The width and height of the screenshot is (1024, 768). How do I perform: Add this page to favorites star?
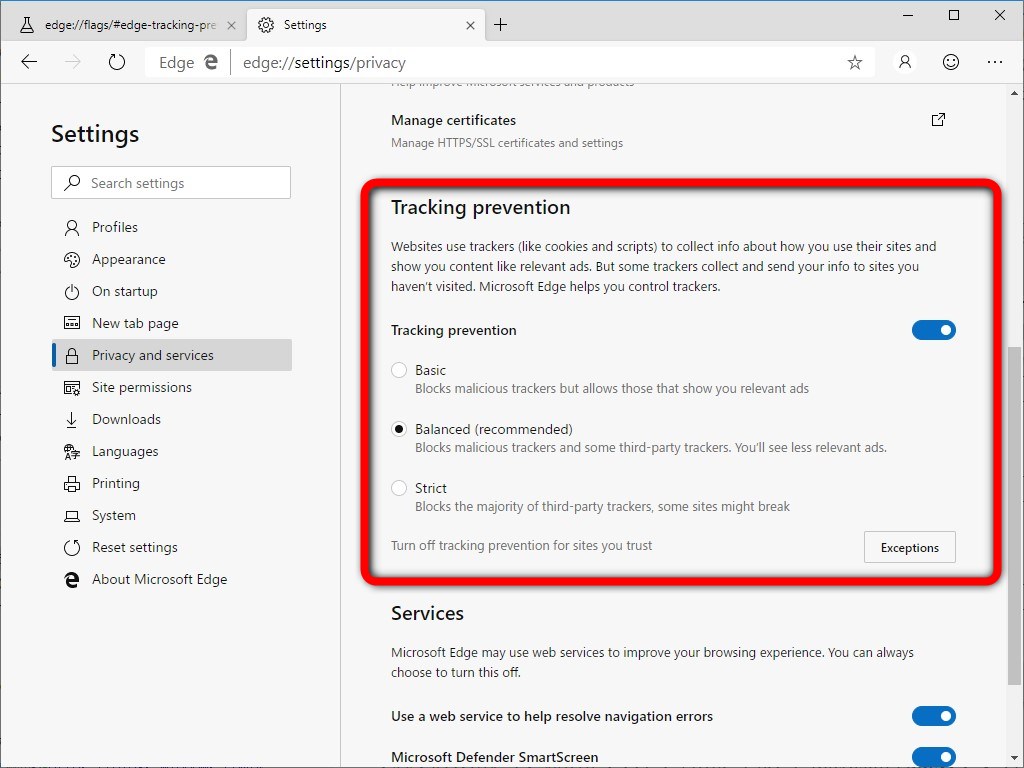[x=854, y=62]
